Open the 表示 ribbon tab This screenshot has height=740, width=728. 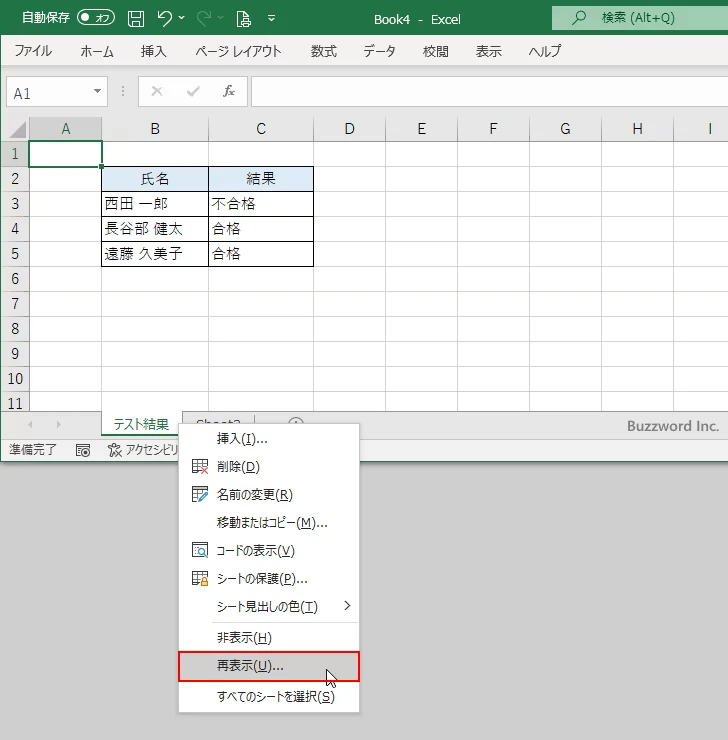[488, 50]
